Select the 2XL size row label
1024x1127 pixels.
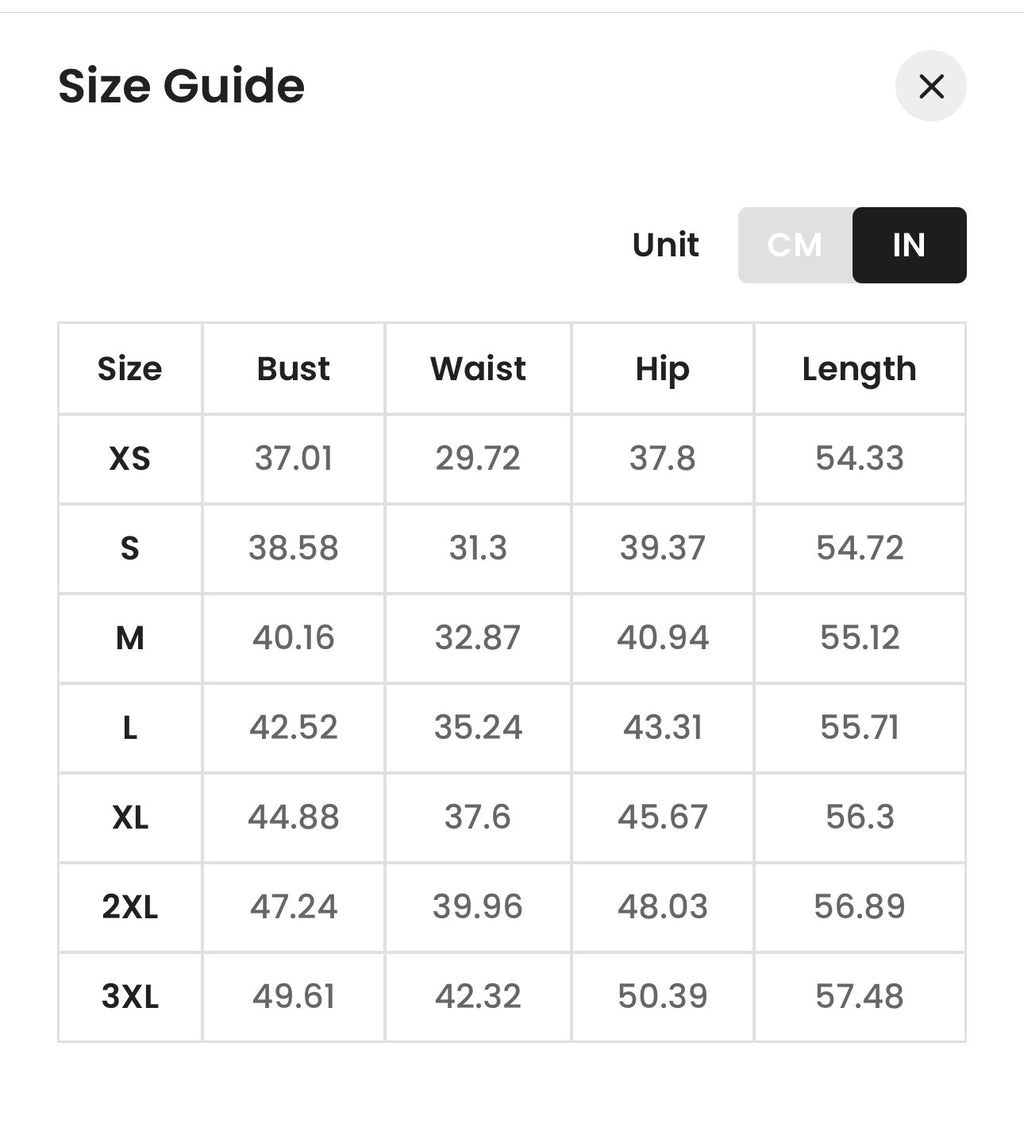coord(129,907)
